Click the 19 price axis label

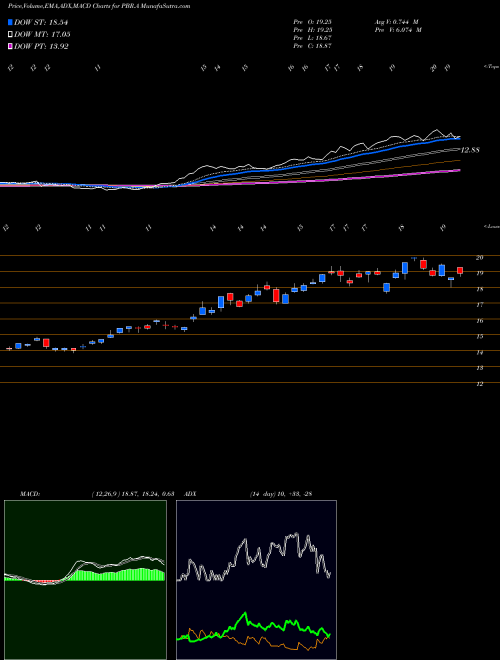click(479, 273)
